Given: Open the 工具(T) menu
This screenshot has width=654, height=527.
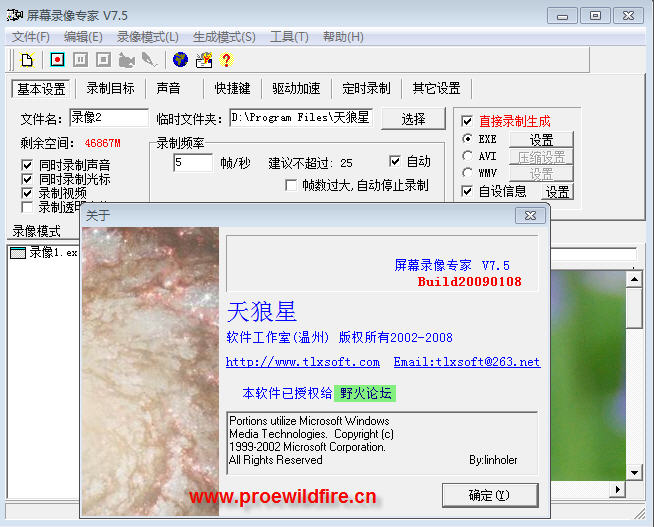Looking at the screenshot, I should (289, 37).
